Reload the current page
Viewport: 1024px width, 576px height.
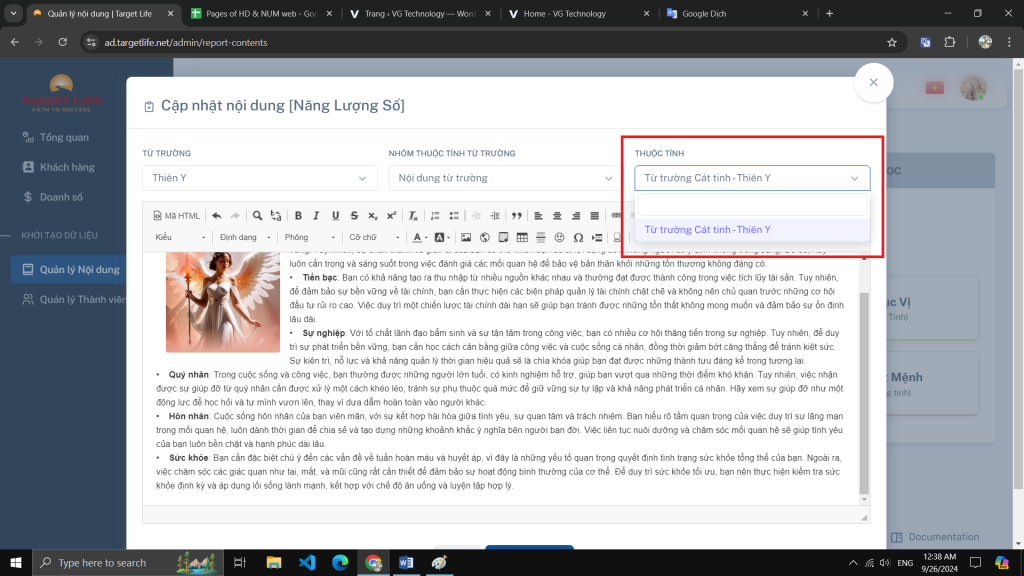click(x=63, y=42)
